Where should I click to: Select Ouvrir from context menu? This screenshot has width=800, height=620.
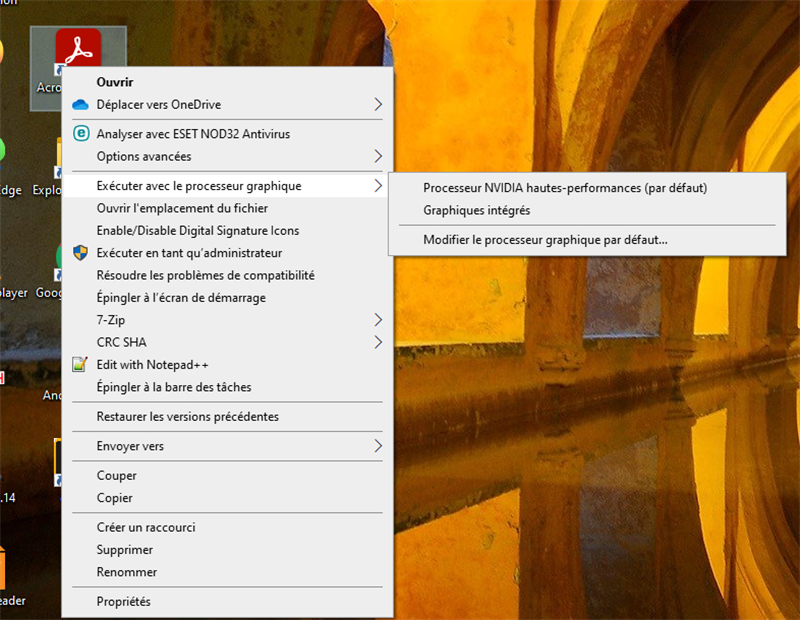click(x=115, y=82)
